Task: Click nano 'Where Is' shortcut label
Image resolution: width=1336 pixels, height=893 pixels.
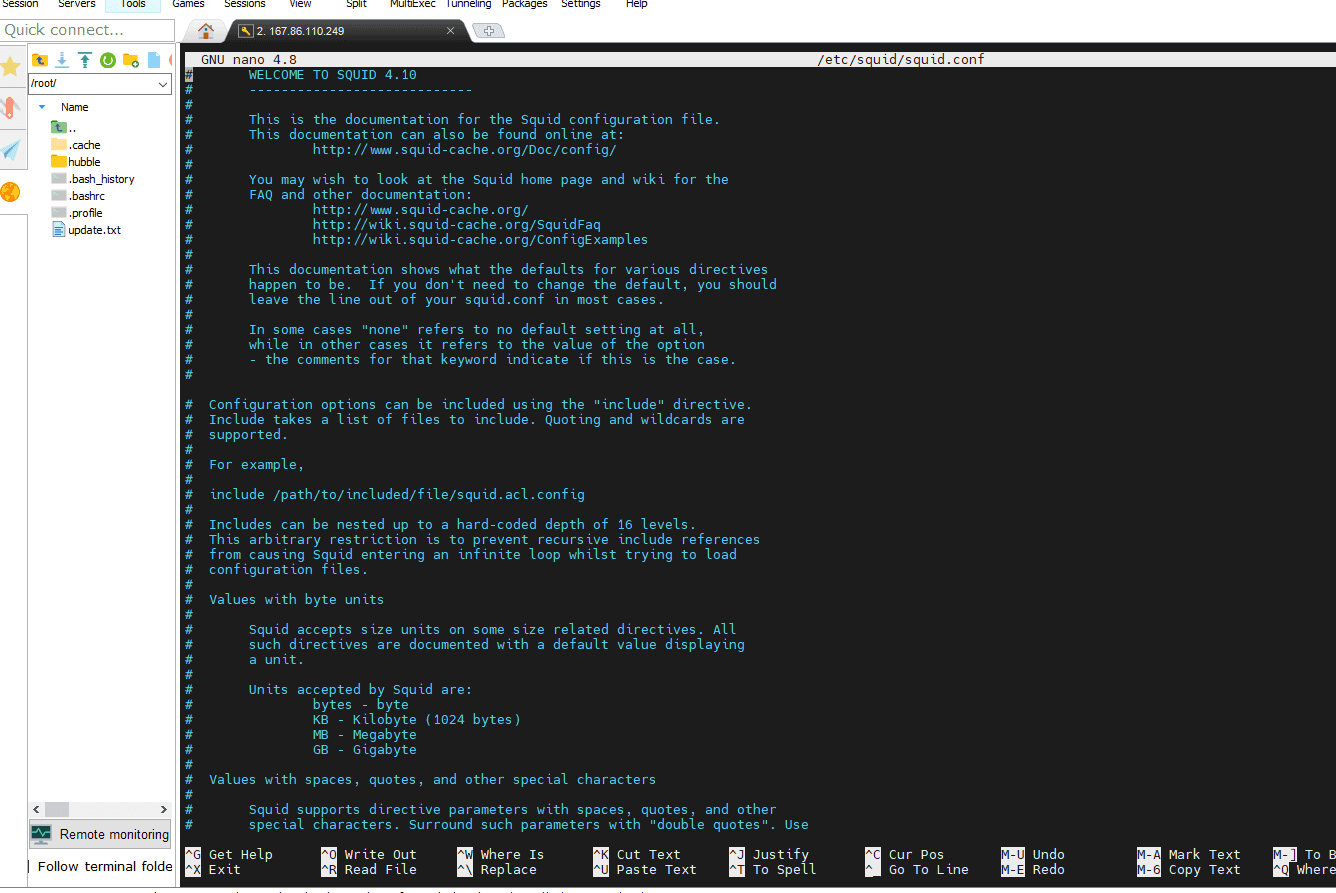Action: point(512,855)
